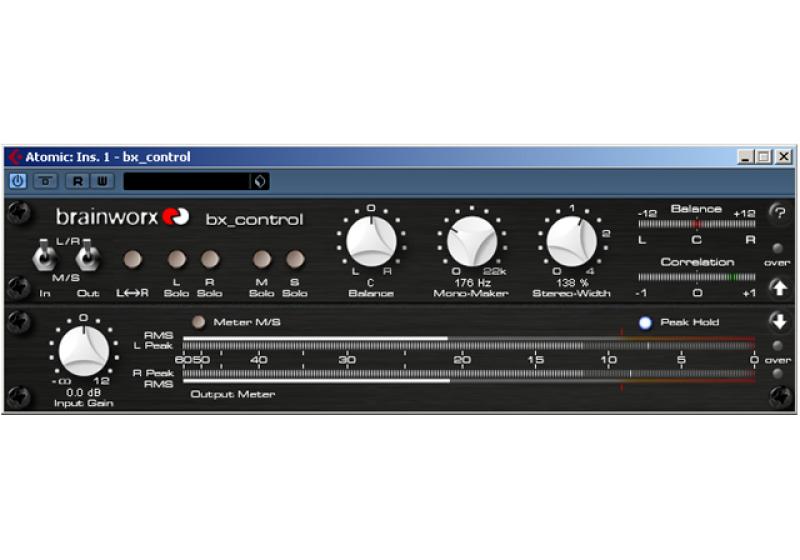Click the 0.0 dB Input Gain value
The image size is (800, 560).
84,393
